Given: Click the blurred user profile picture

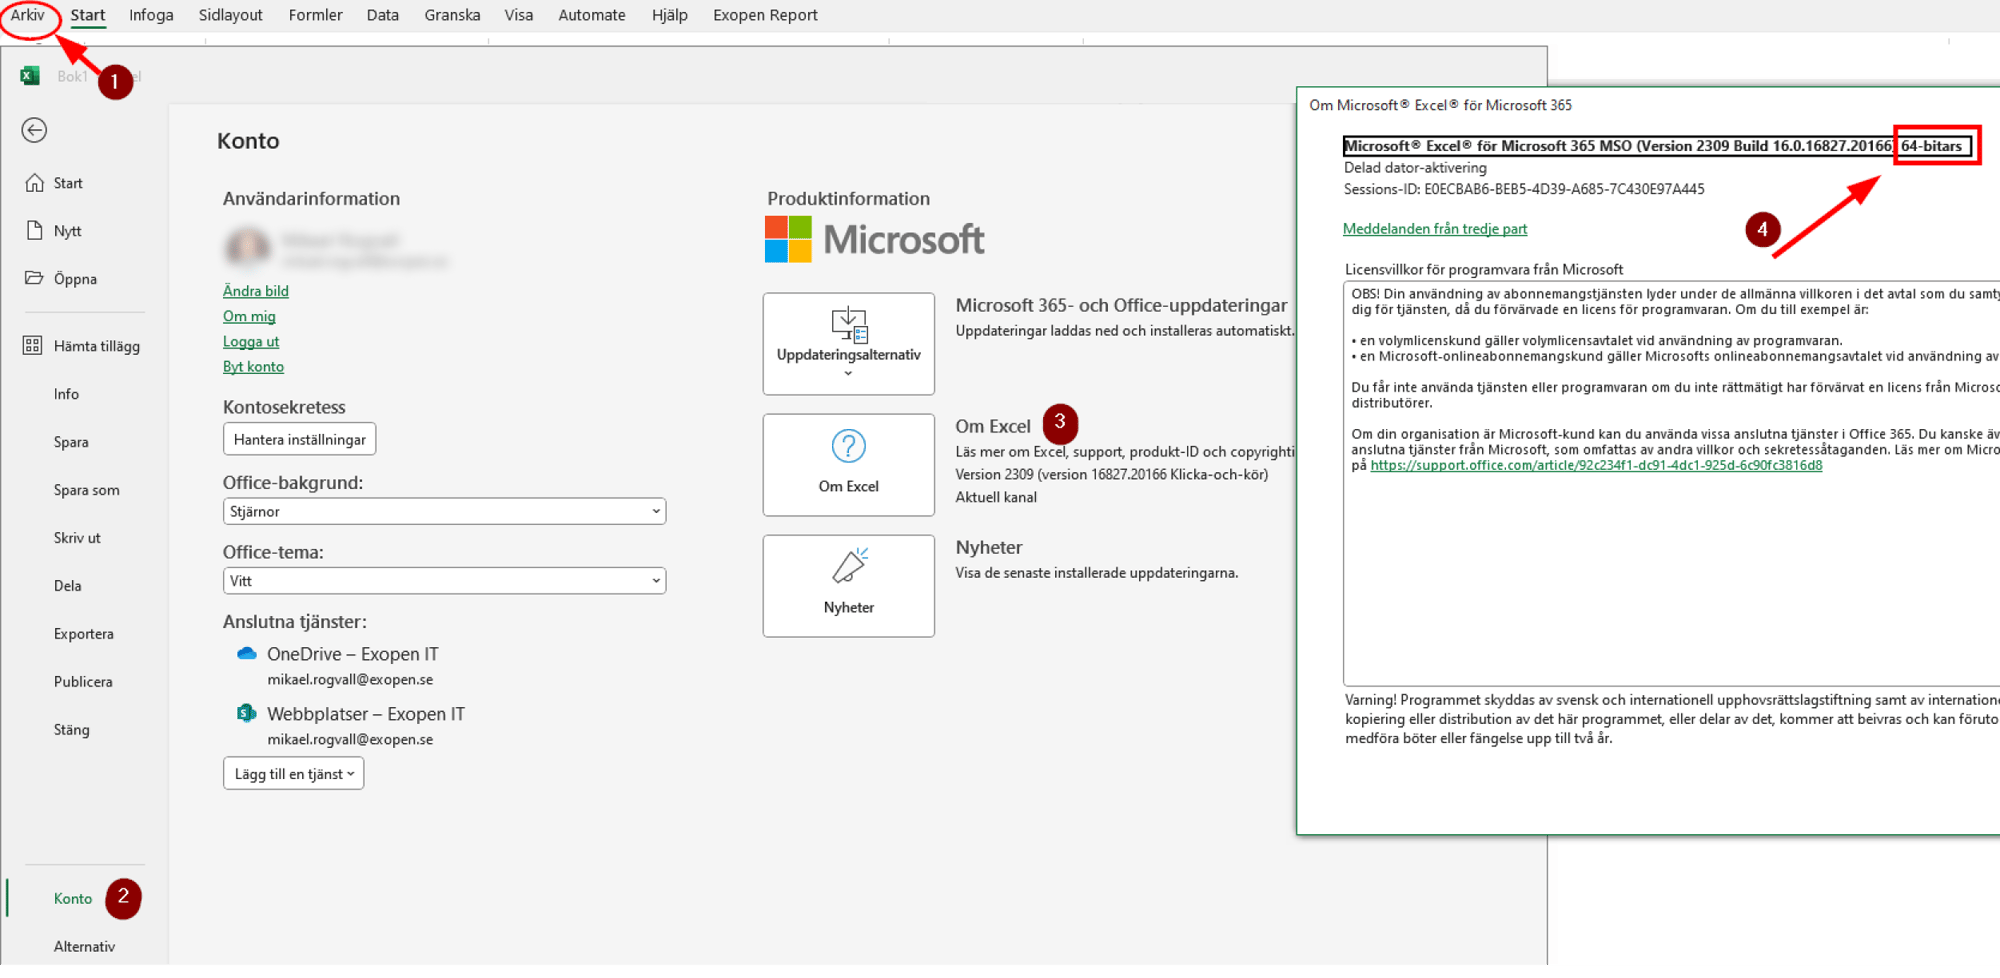Looking at the screenshot, I should [248, 247].
